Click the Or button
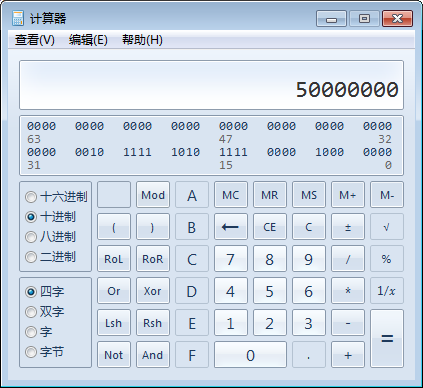The height and width of the screenshot is (388, 423). (x=114, y=291)
